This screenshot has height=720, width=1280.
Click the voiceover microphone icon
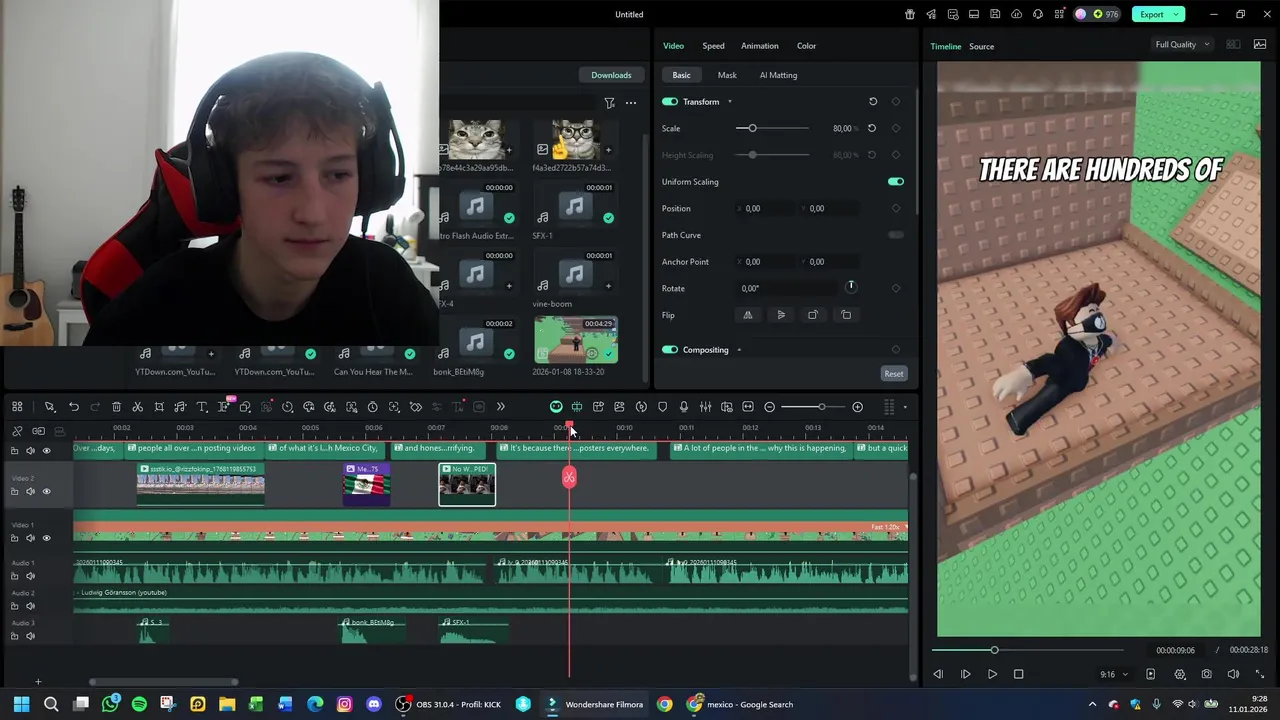pos(684,407)
